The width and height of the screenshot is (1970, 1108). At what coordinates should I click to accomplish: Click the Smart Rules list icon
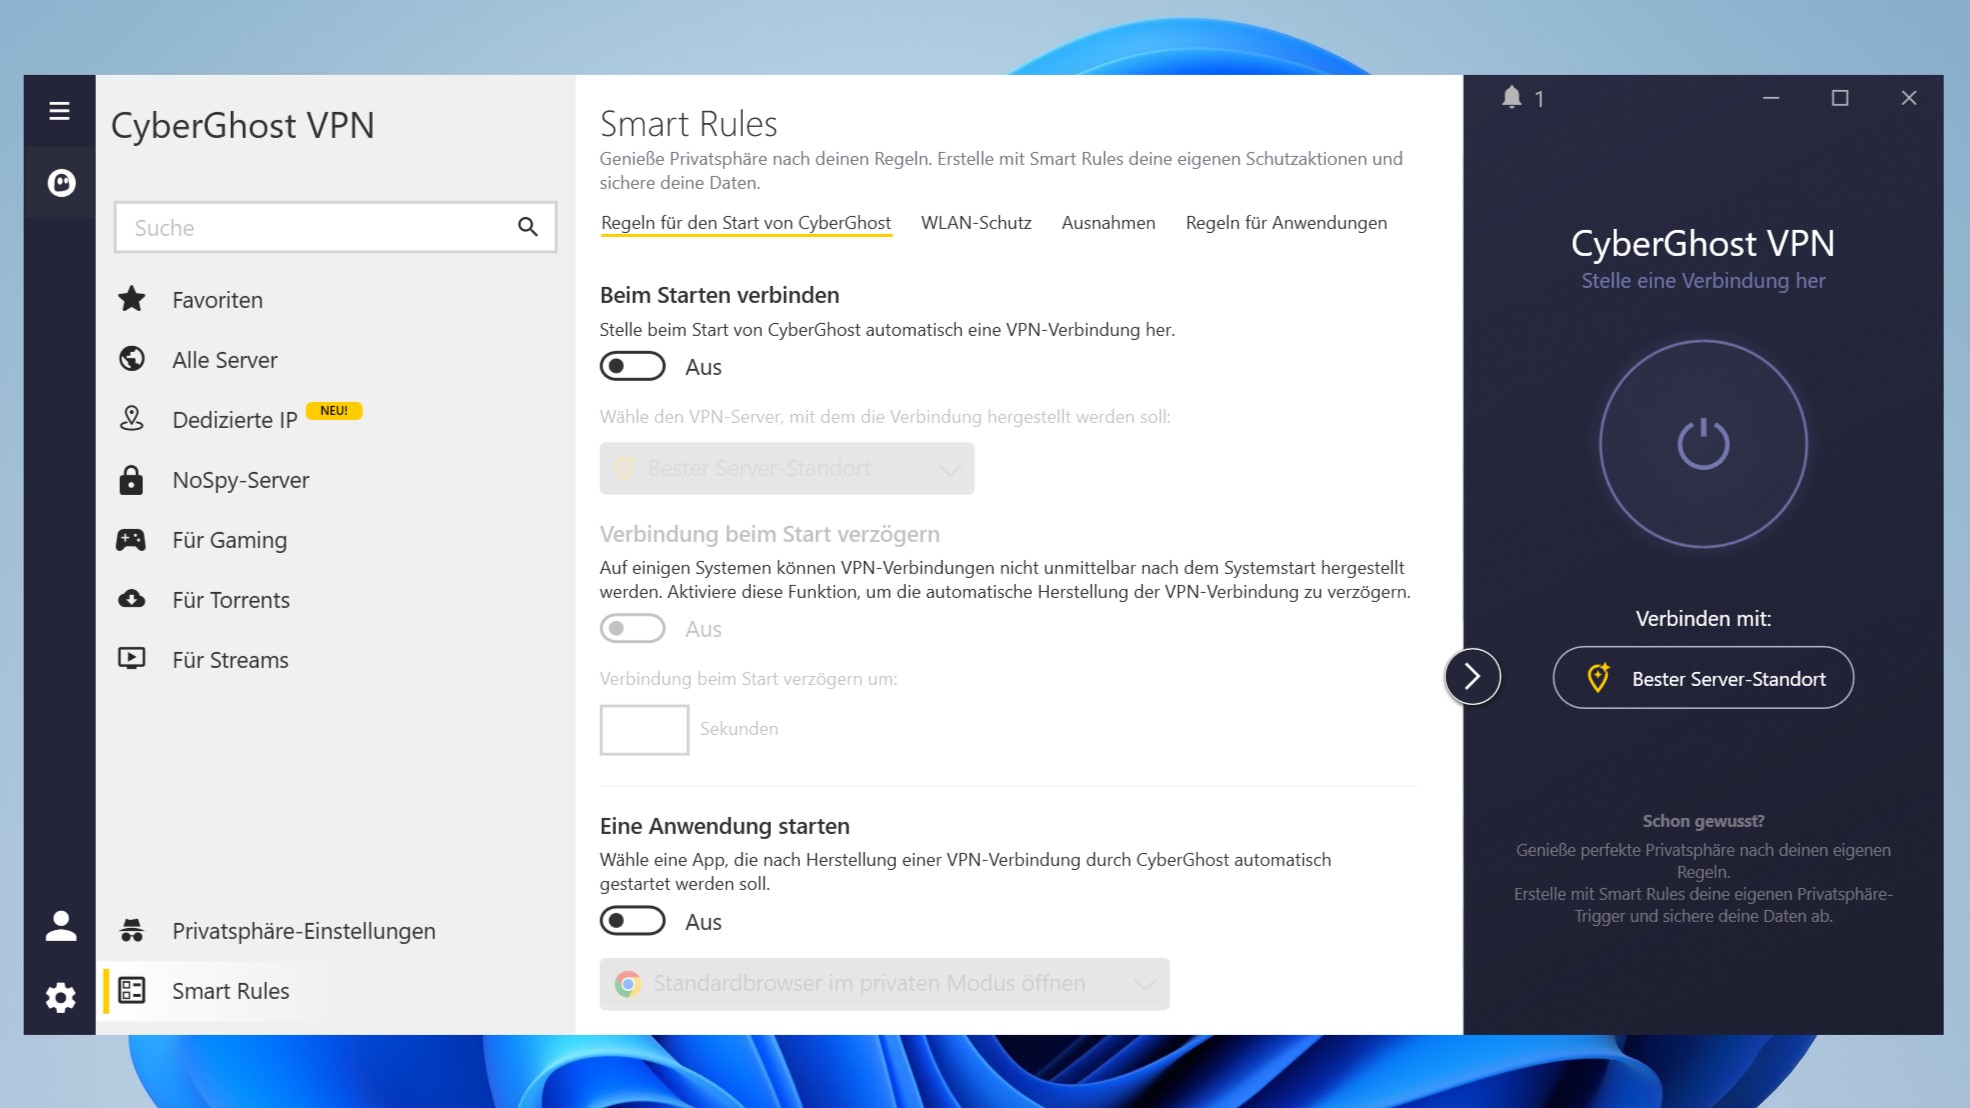[132, 990]
